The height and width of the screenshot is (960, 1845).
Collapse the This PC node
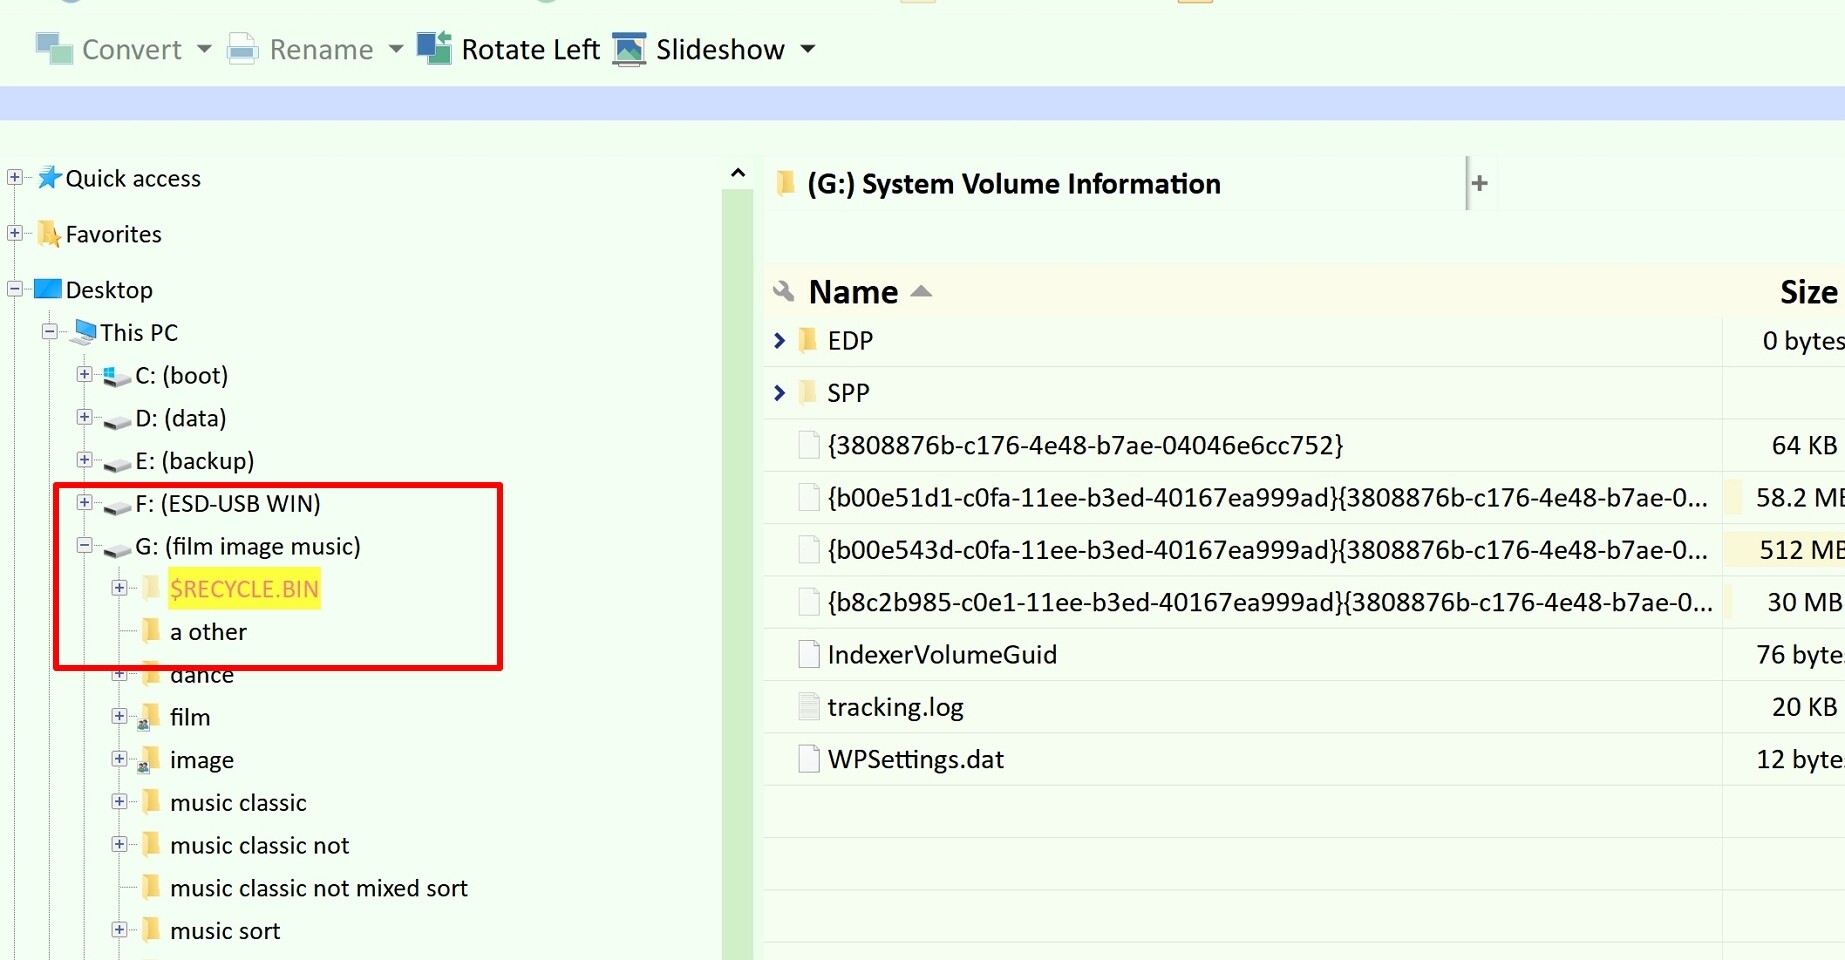[49, 331]
